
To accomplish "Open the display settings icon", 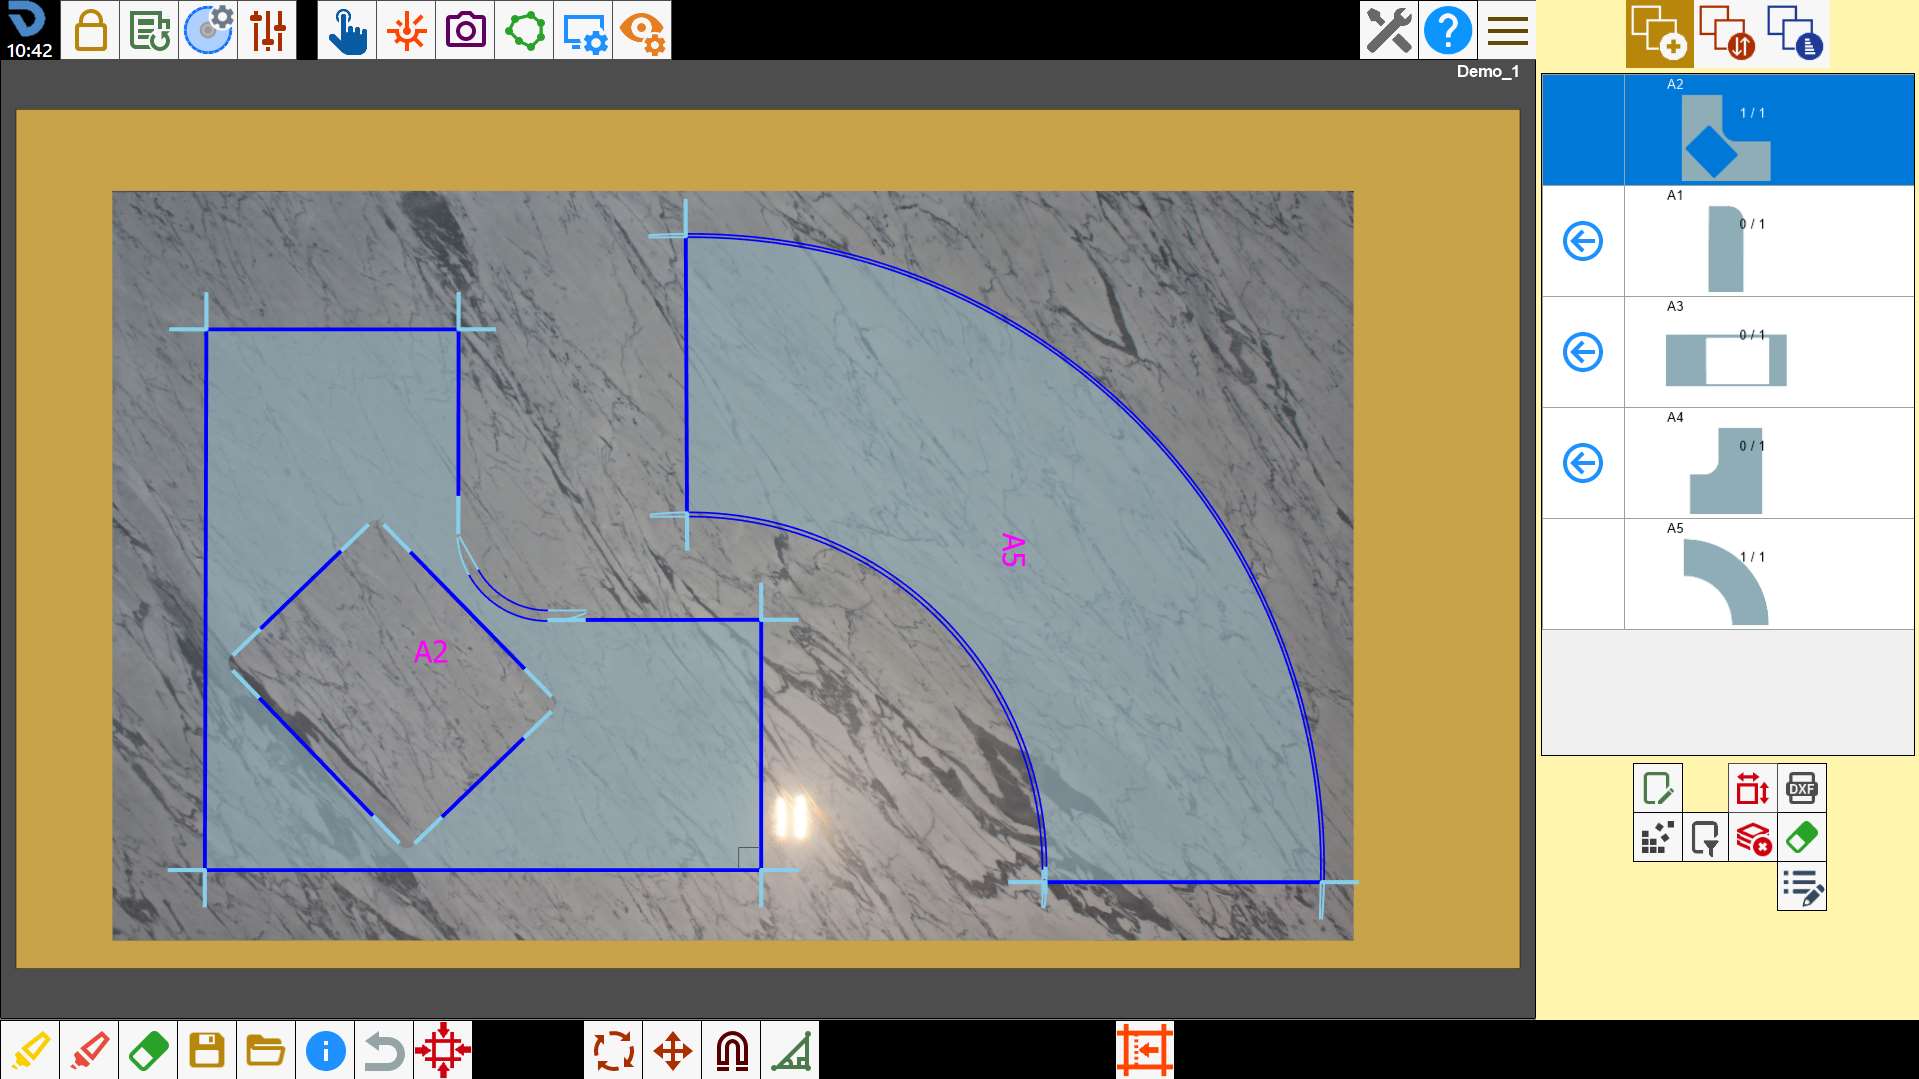I will (x=583, y=30).
